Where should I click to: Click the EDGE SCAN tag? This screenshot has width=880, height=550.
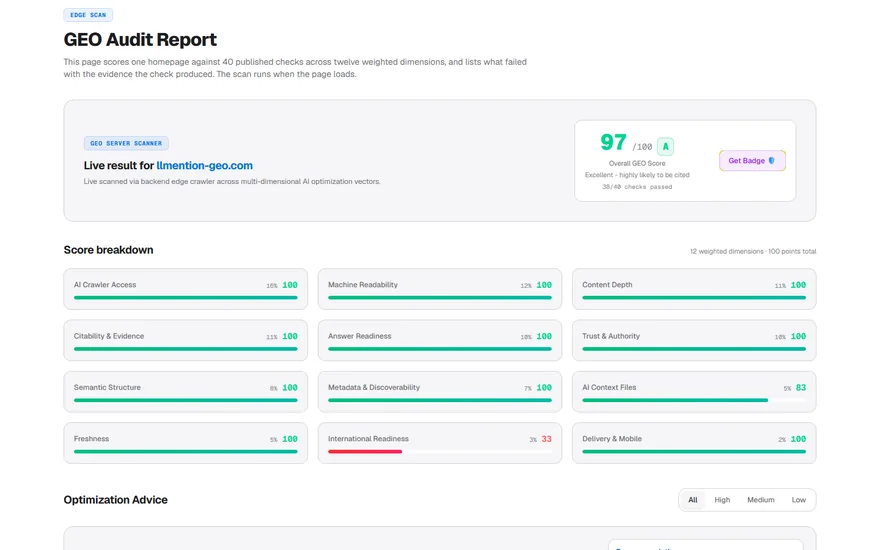(x=88, y=15)
